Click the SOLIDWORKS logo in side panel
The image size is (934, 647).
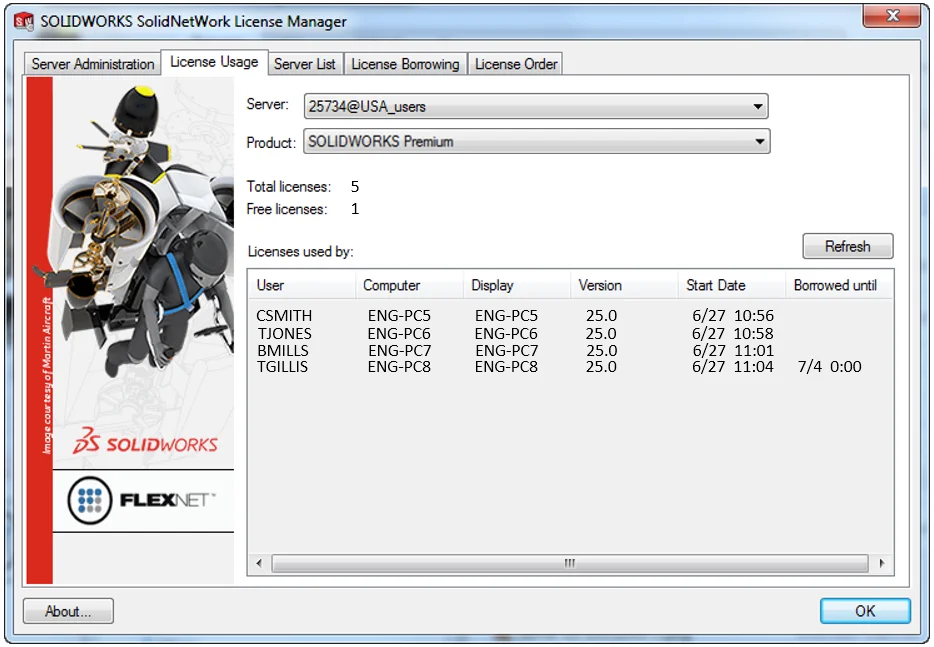pos(145,443)
